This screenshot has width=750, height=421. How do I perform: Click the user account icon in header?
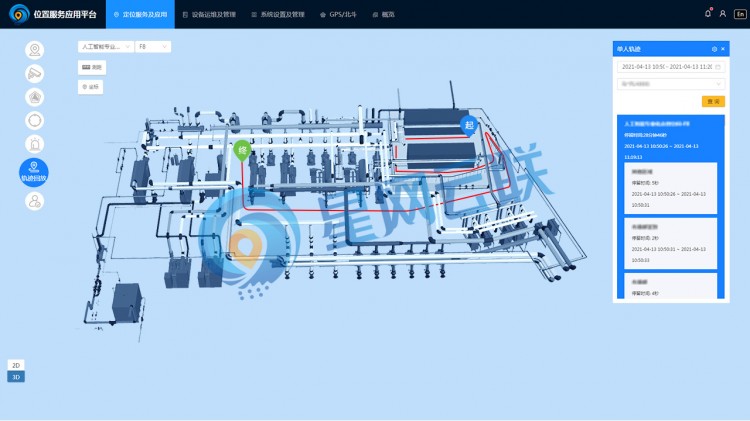(721, 14)
